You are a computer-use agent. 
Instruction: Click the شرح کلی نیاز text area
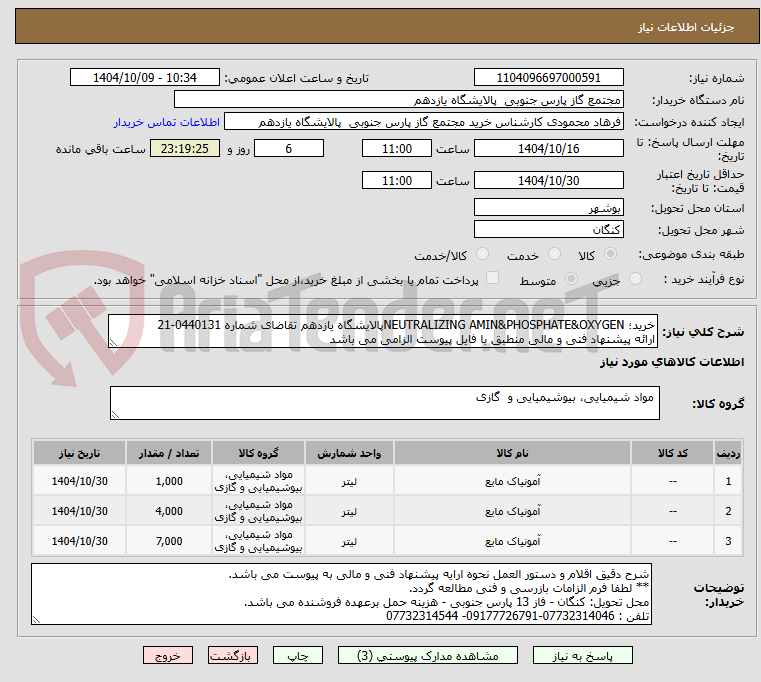(383, 331)
